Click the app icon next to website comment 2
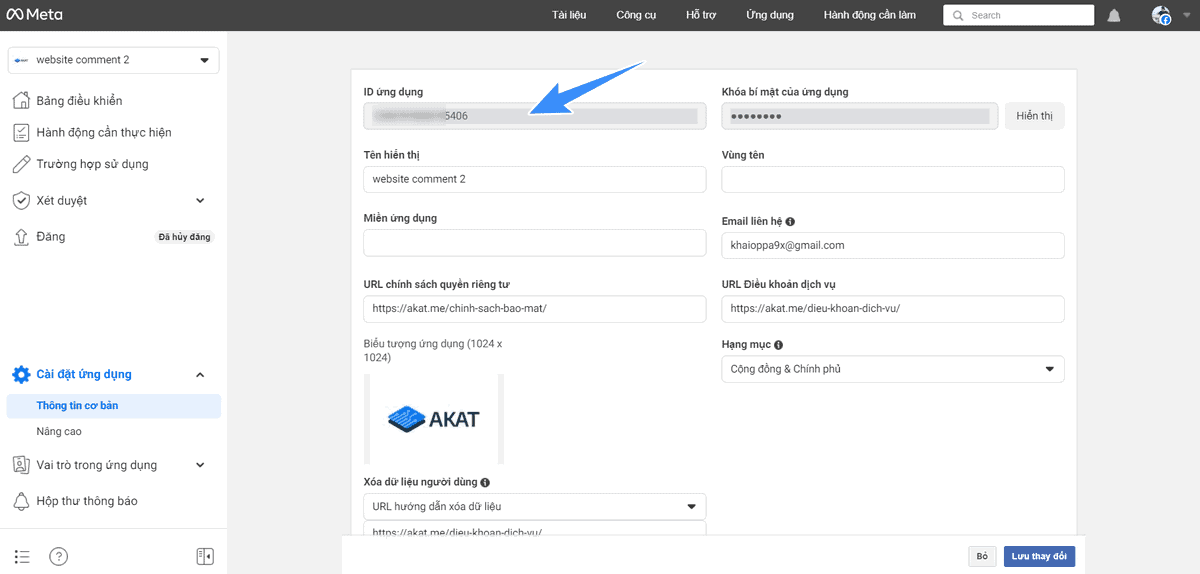The image size is (1200, 574). (x=23, y=60)
